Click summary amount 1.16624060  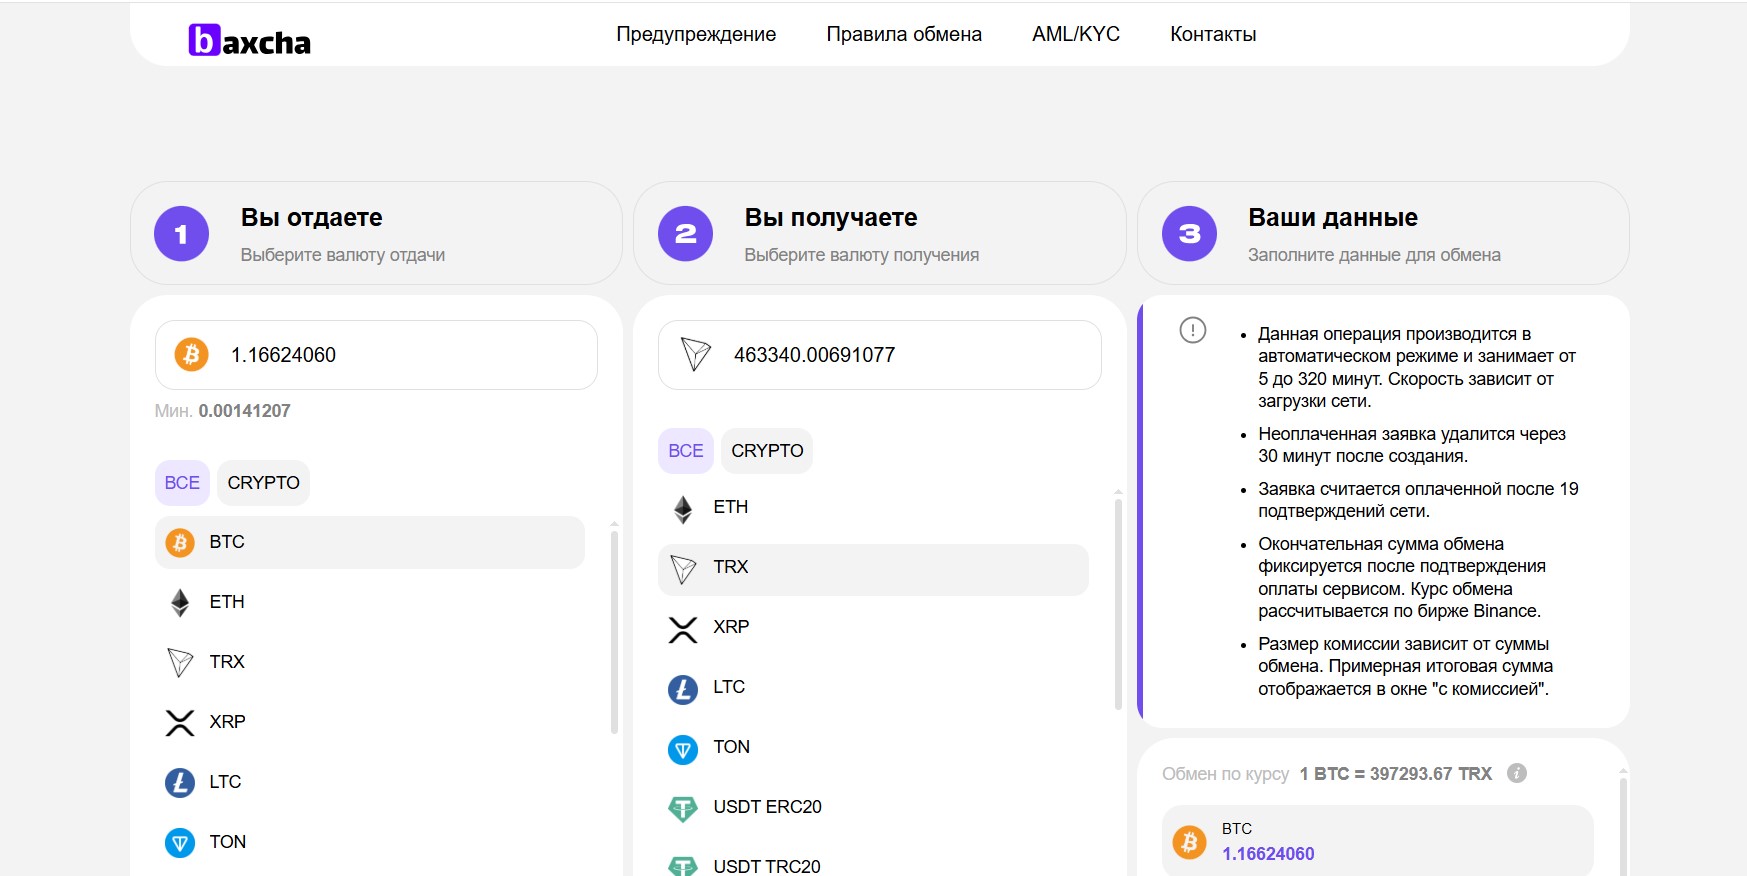pos(1268,854)
